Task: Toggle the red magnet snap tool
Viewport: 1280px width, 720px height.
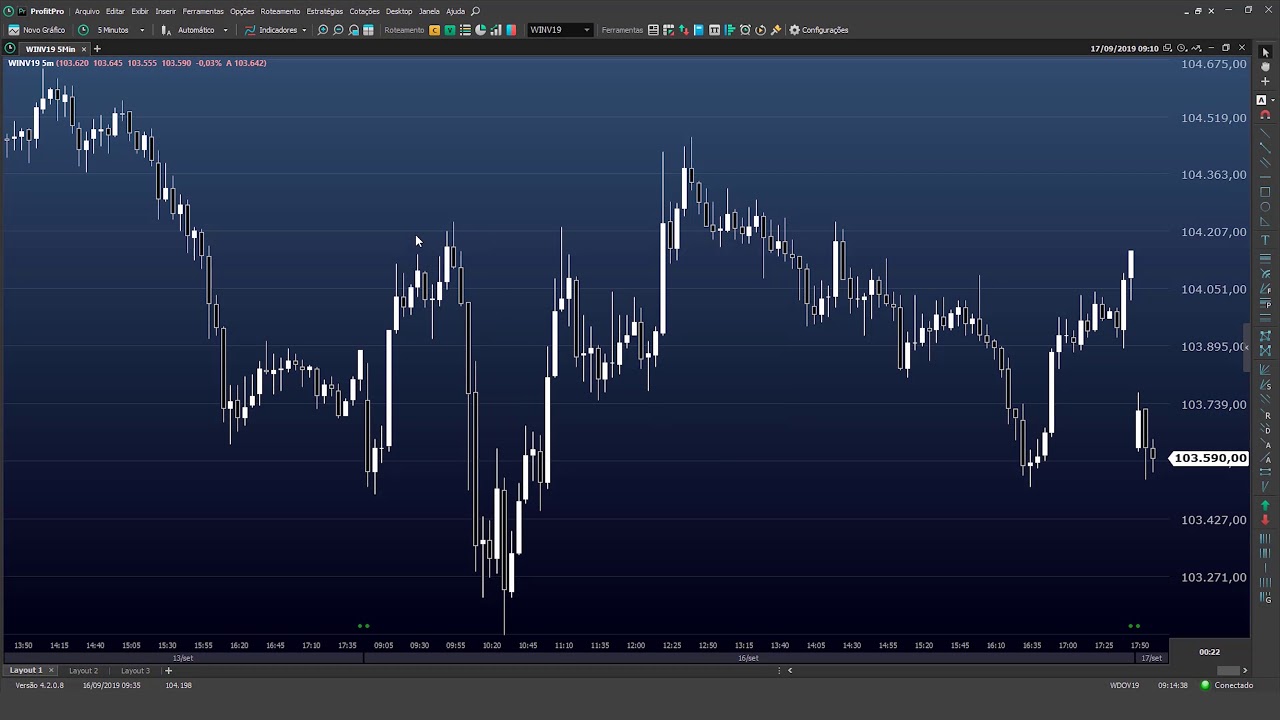Action: pos(1265,115)
